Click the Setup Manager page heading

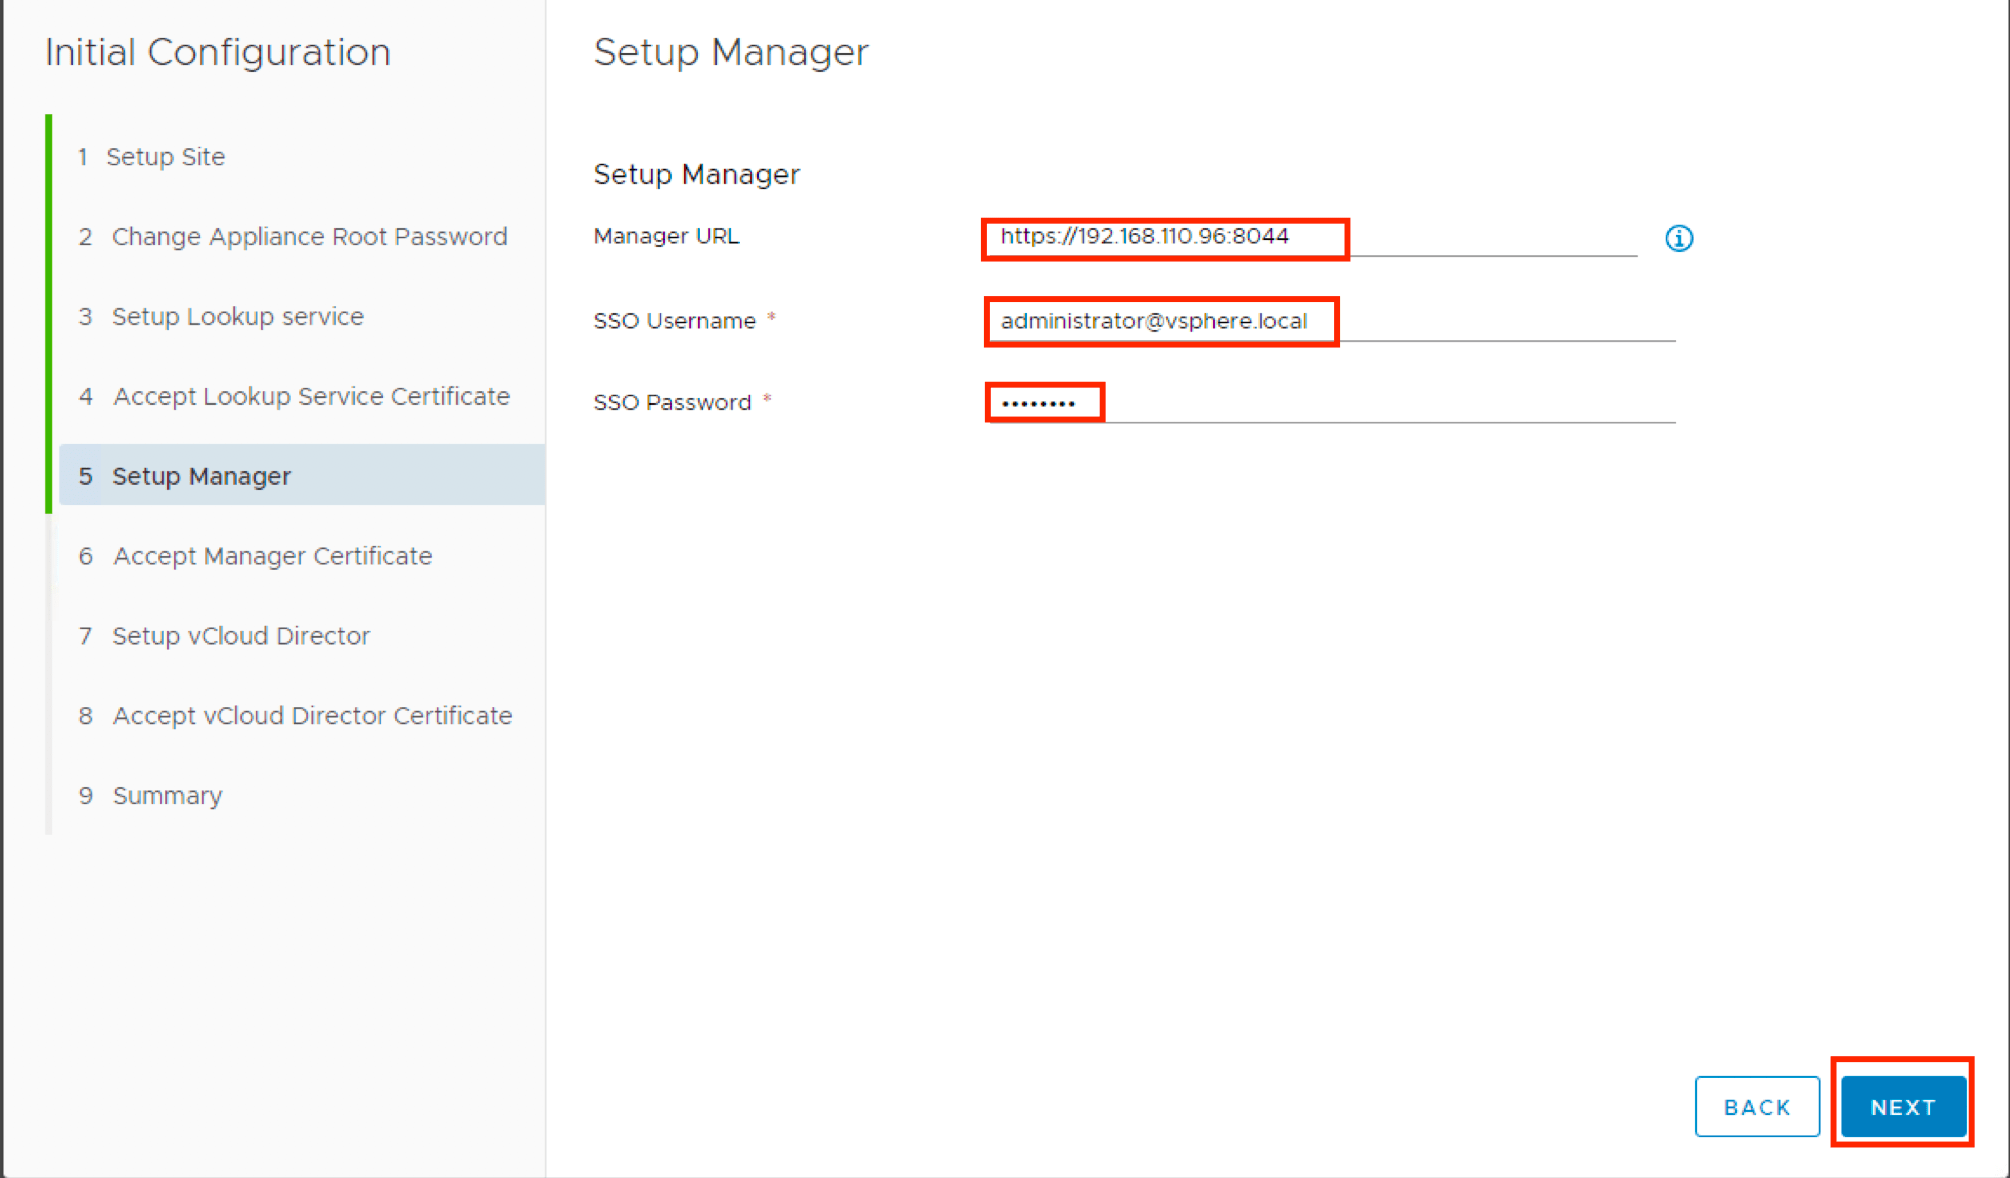click(x=730, y=52)
